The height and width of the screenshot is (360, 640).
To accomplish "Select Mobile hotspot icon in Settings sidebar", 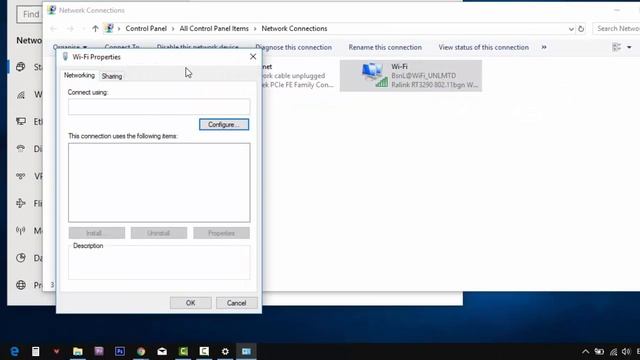I will pos(21,231).
